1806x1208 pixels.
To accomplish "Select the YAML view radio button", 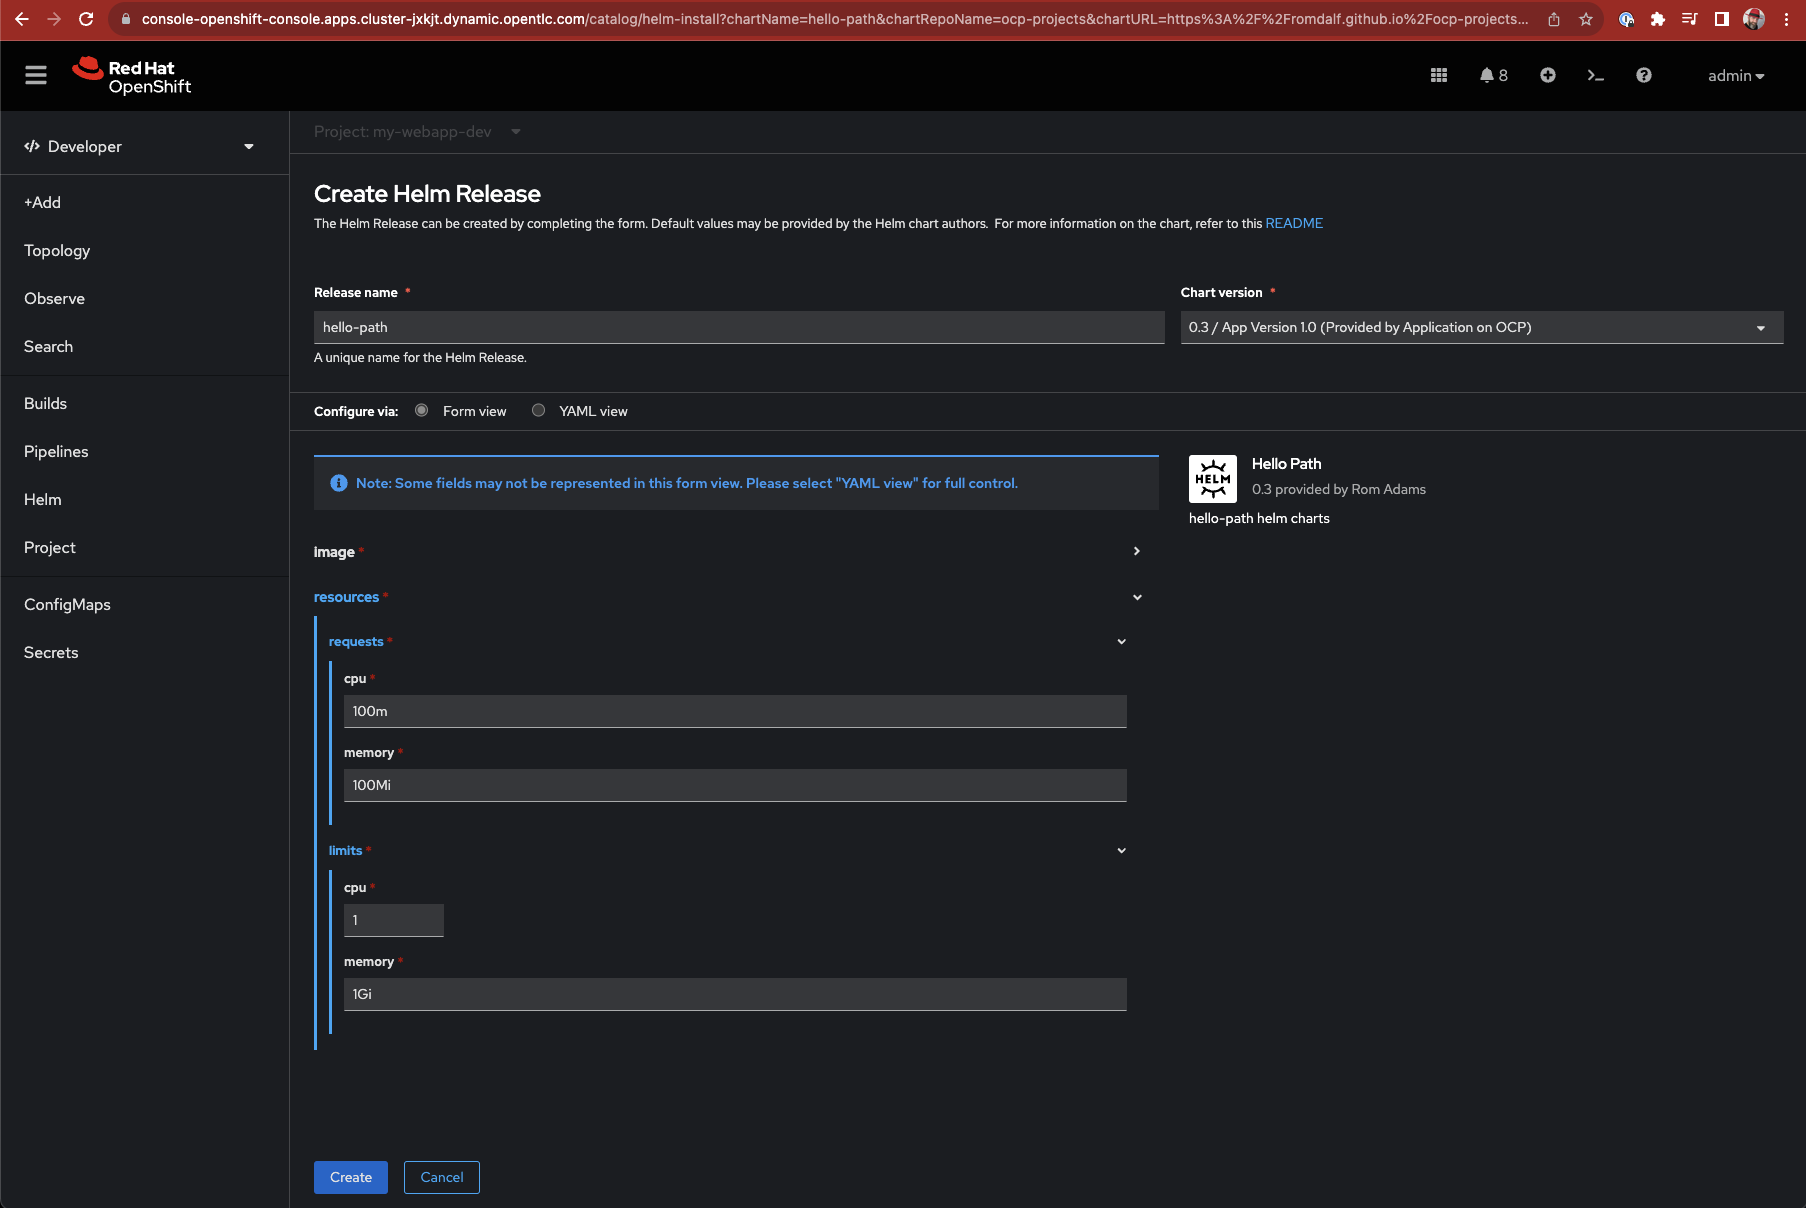I will pos(539,411).
